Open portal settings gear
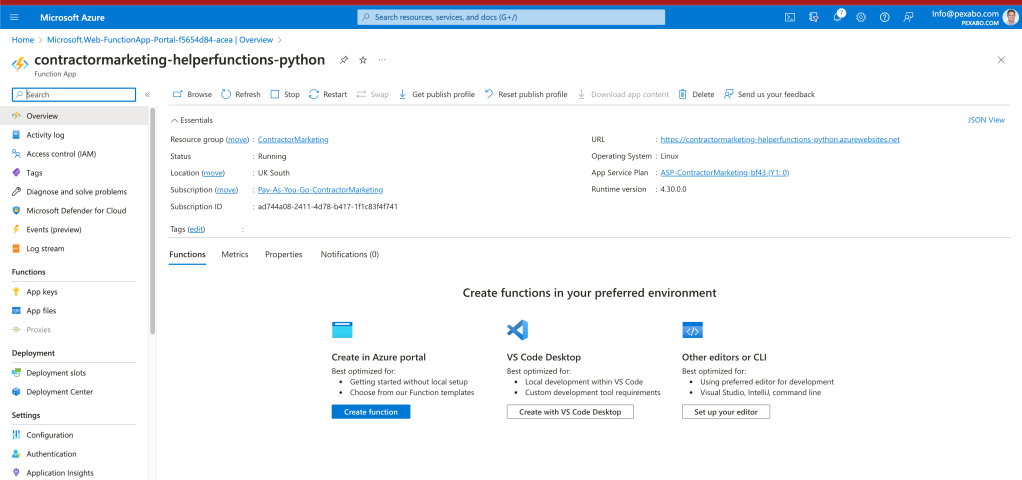Screen dimensions: 1022x480 [860, 18]
